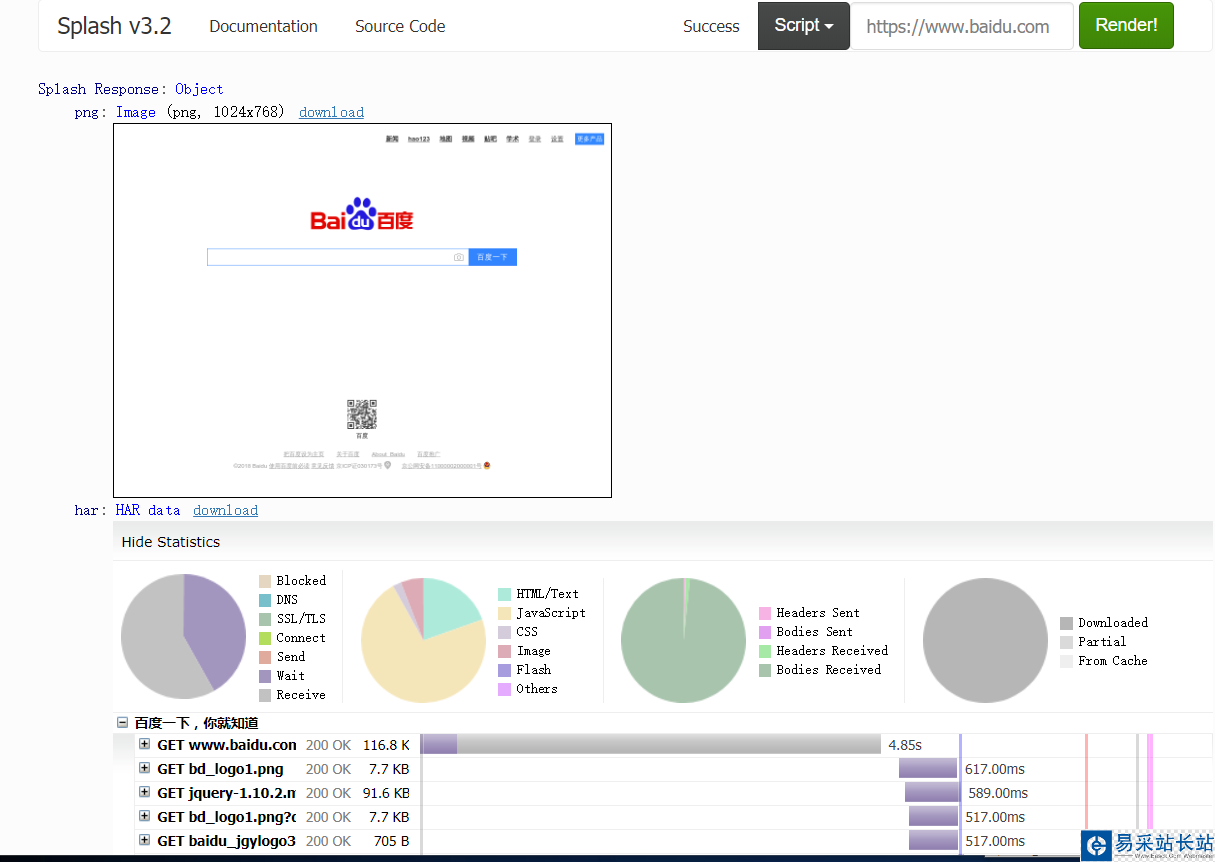Open the Script dropdown

coord(804,26)
